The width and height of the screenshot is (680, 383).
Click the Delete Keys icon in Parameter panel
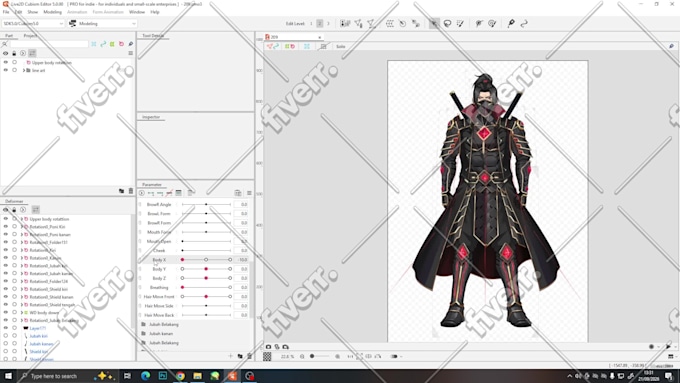[169, 193]
